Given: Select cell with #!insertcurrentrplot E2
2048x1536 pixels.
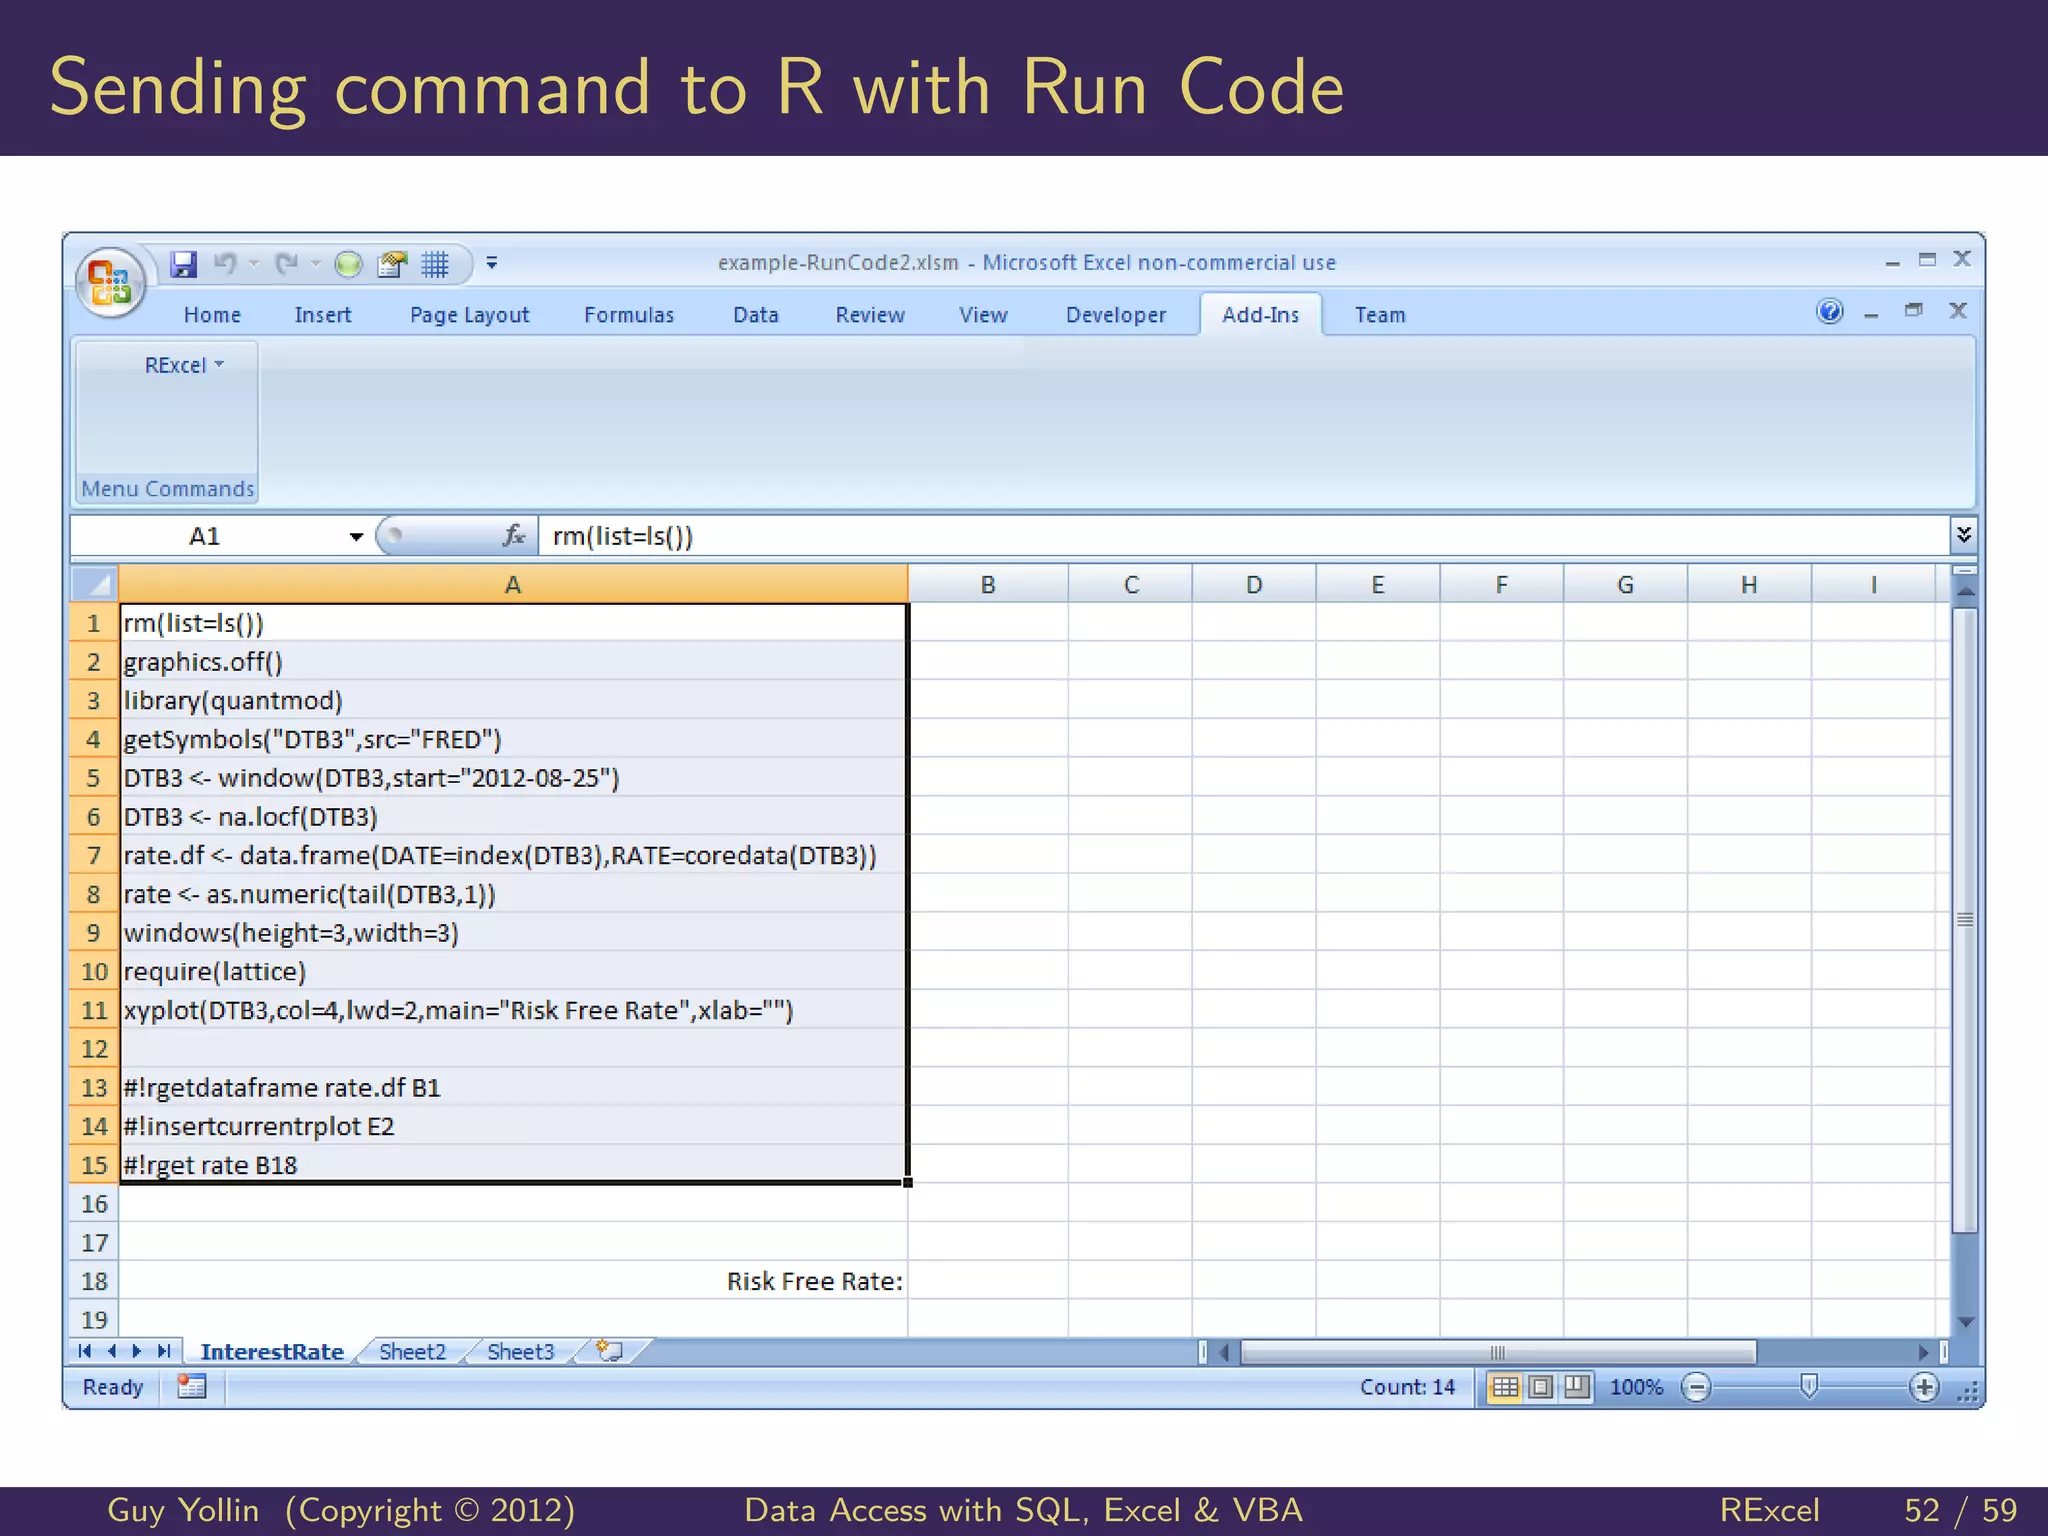Looking at the screenshot, I should (x=513, y=1126).
